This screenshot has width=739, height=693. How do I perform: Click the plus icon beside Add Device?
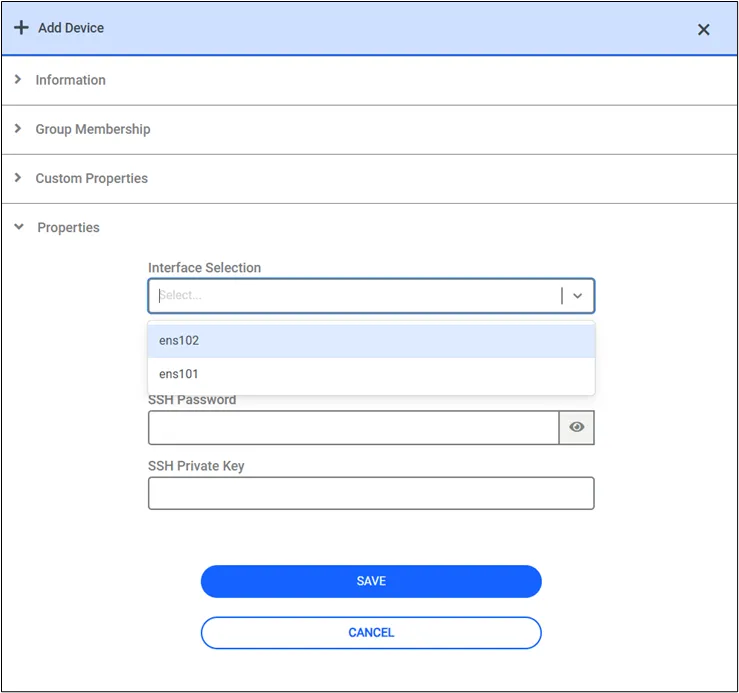click(21, 27)
